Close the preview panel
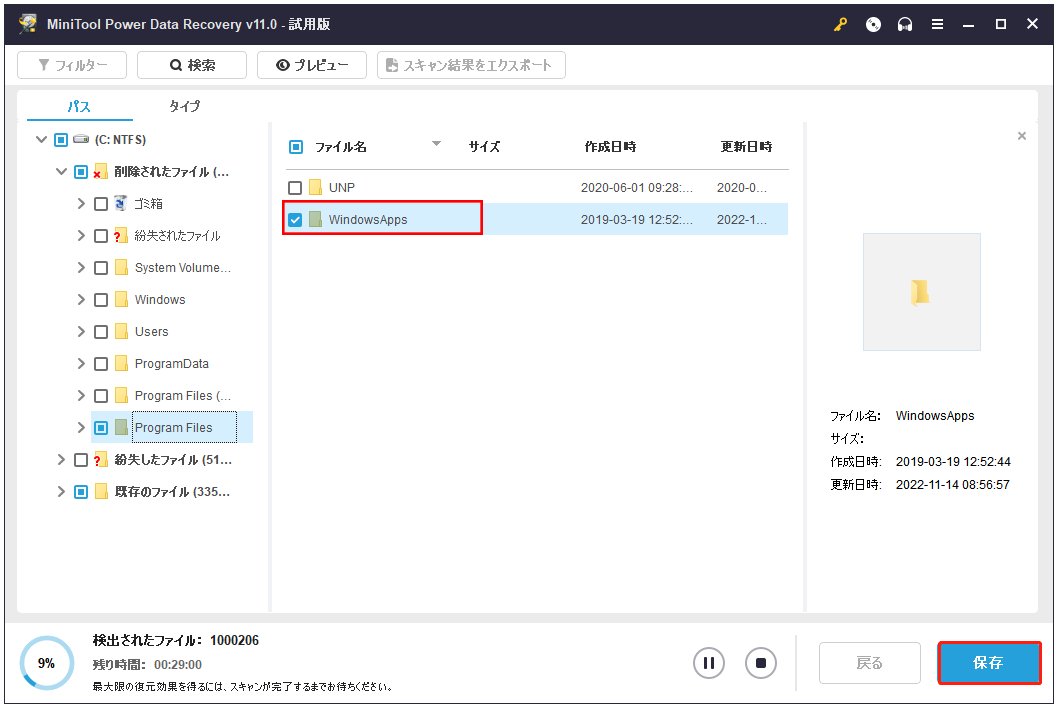This screenshot has width=1059, height=708. pyautogui.click(x=1022, y=136)
